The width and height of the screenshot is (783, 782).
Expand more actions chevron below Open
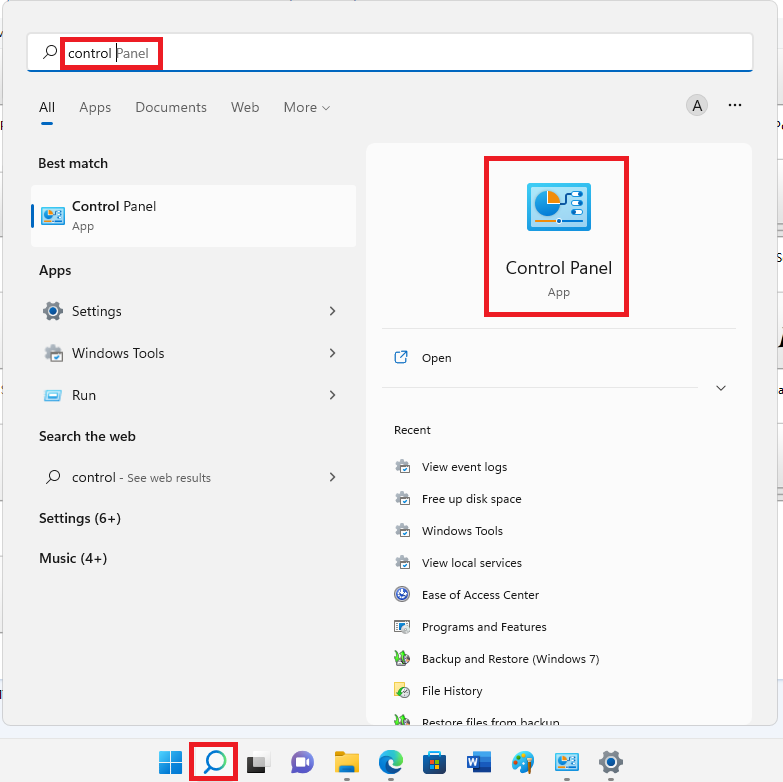(x=721, y=388)
